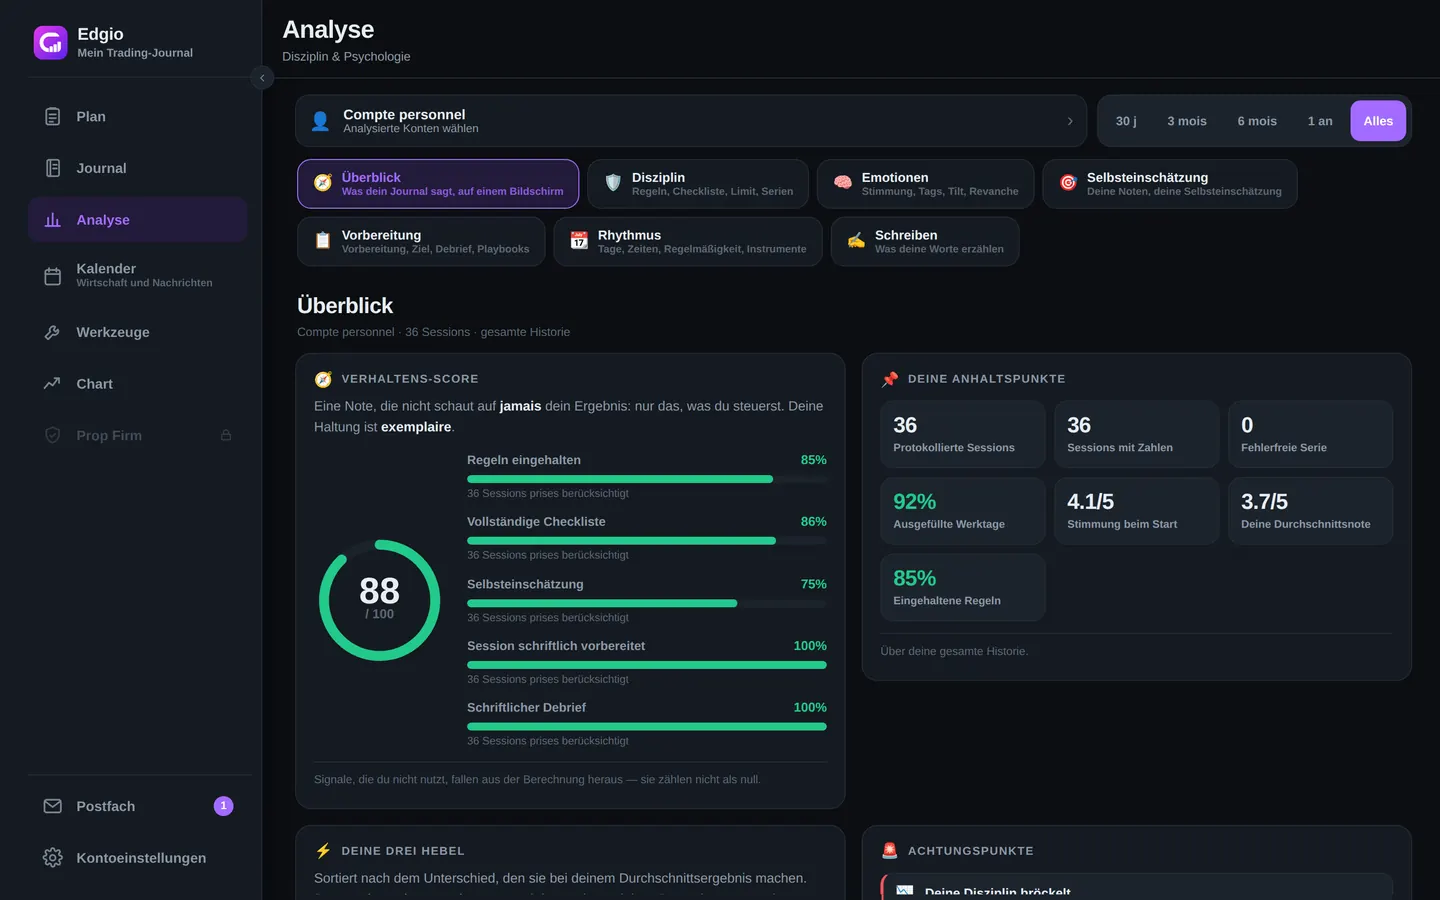Click the Edgio logo icon

[51, 43]
